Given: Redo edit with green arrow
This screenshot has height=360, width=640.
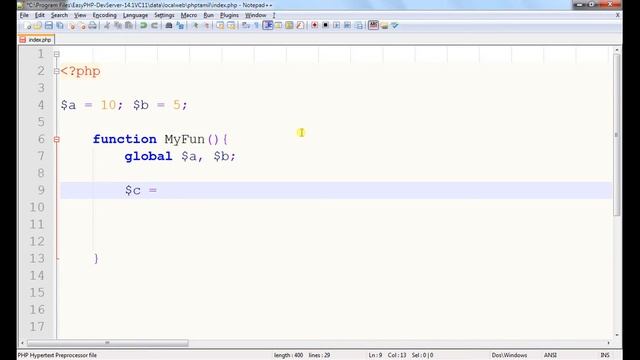Looking at the screenshot, I should point(154,26).
